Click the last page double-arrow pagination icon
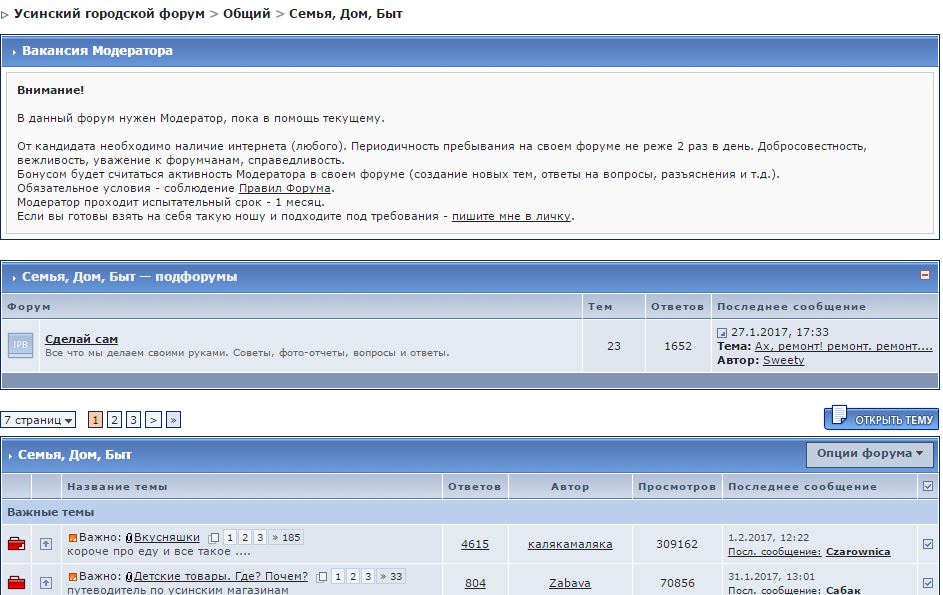The image size is (943, 595). pos(173,420)
